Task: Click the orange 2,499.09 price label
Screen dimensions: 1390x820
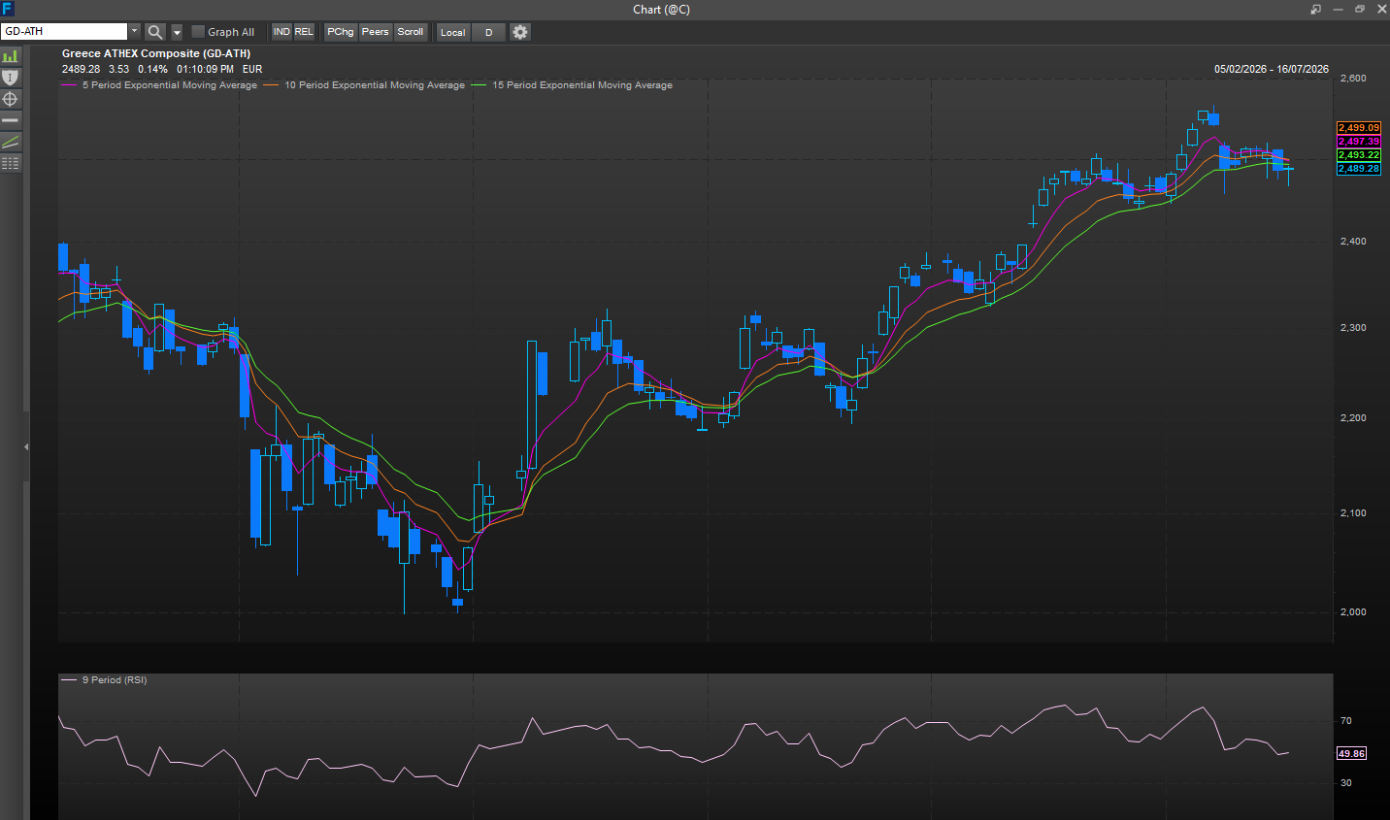Action: (x=1358, y=128)
